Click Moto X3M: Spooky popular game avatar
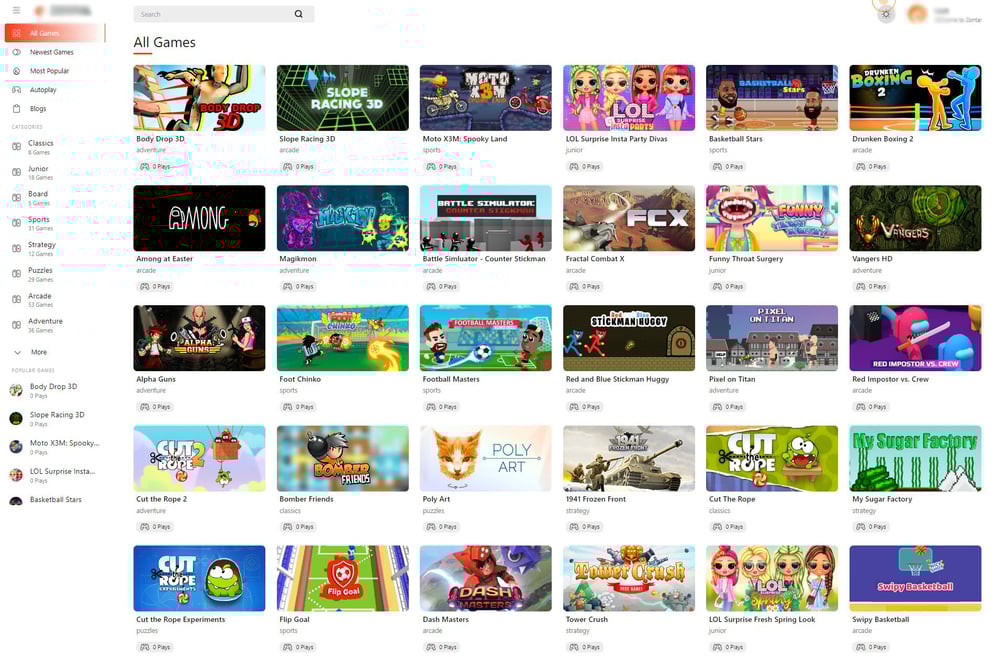Screen dimensions: 1005x657 (16, 447)
